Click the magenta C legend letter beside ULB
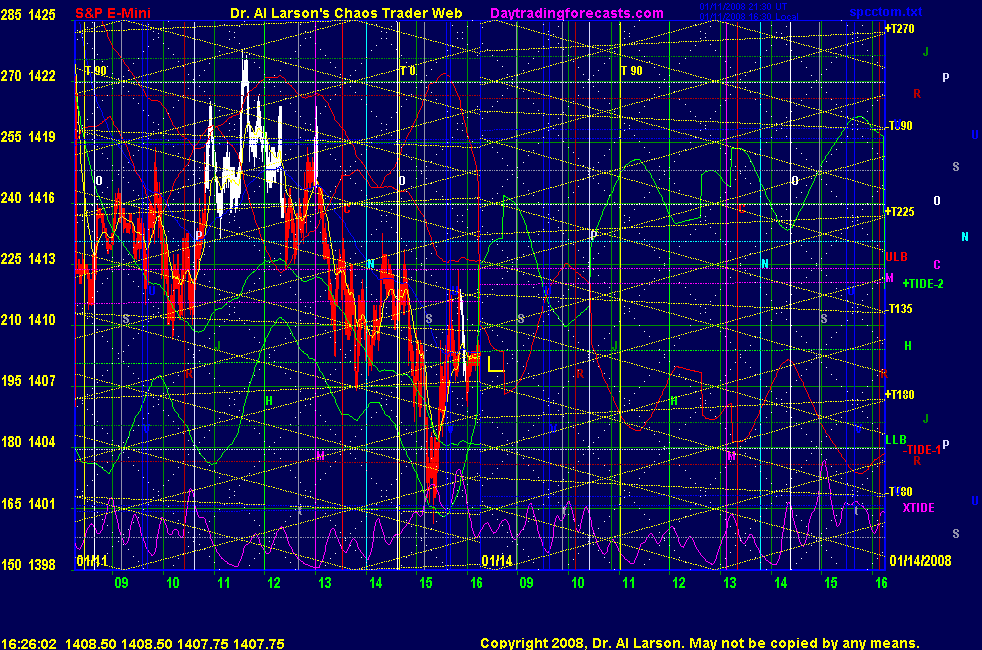982x650 pixels. click(x=937, y=264)
